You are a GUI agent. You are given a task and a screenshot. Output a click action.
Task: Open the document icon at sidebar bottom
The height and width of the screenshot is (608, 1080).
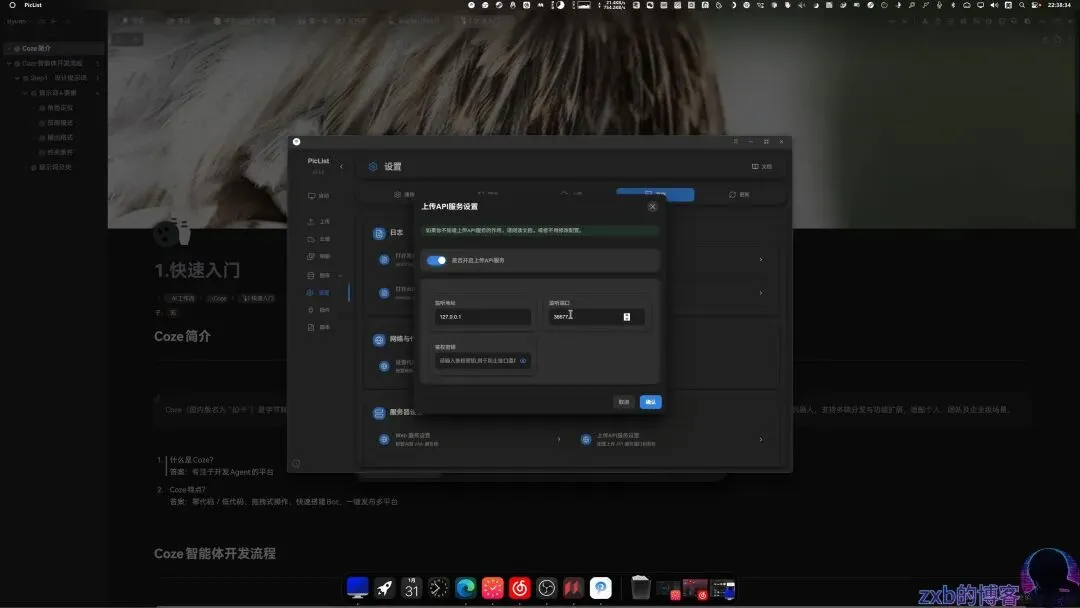click(311, 327)
